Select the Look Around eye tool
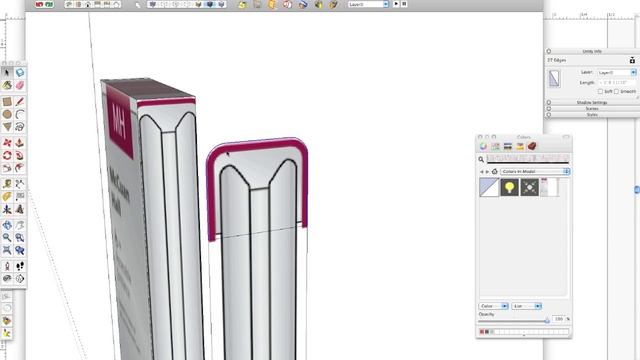The image size is (640, 360). 7,279
